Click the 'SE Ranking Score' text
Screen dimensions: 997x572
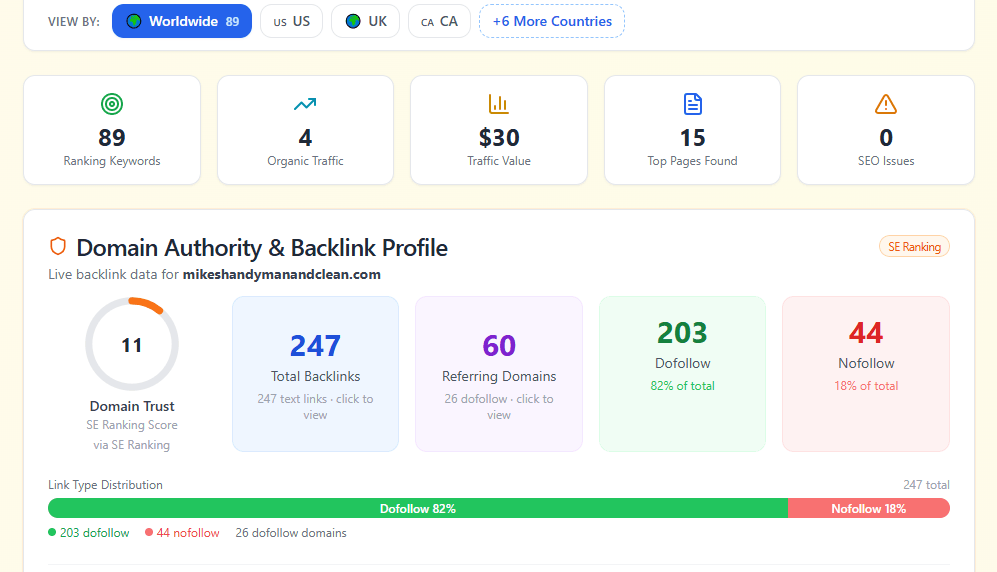tap(132, 425)
